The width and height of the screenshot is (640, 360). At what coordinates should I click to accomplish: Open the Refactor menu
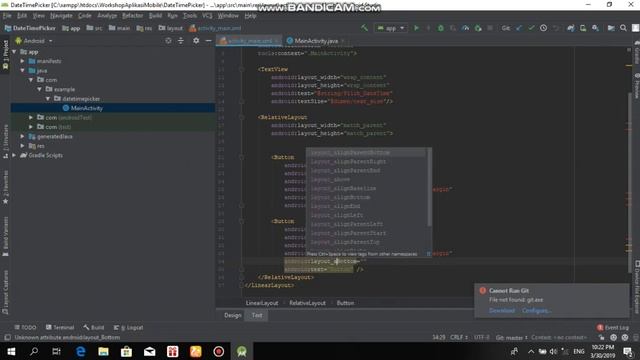[x=133, y=16]
